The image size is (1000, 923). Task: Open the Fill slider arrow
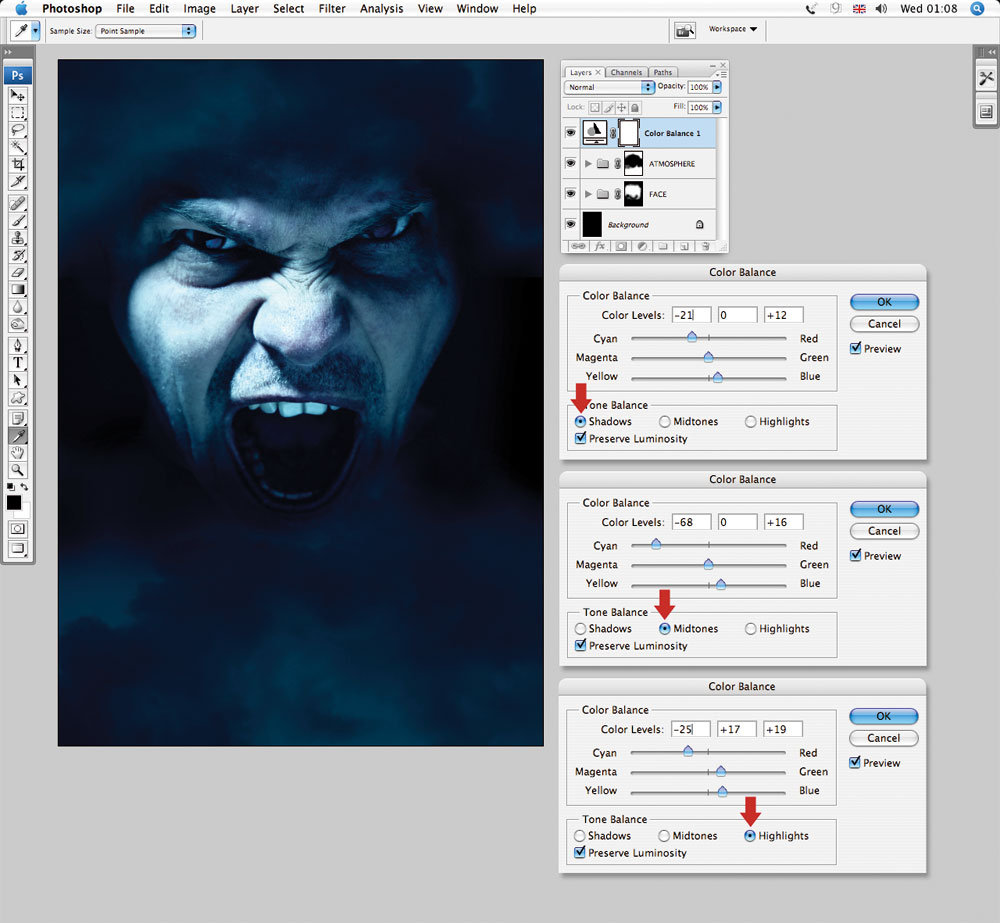(717, 107)
